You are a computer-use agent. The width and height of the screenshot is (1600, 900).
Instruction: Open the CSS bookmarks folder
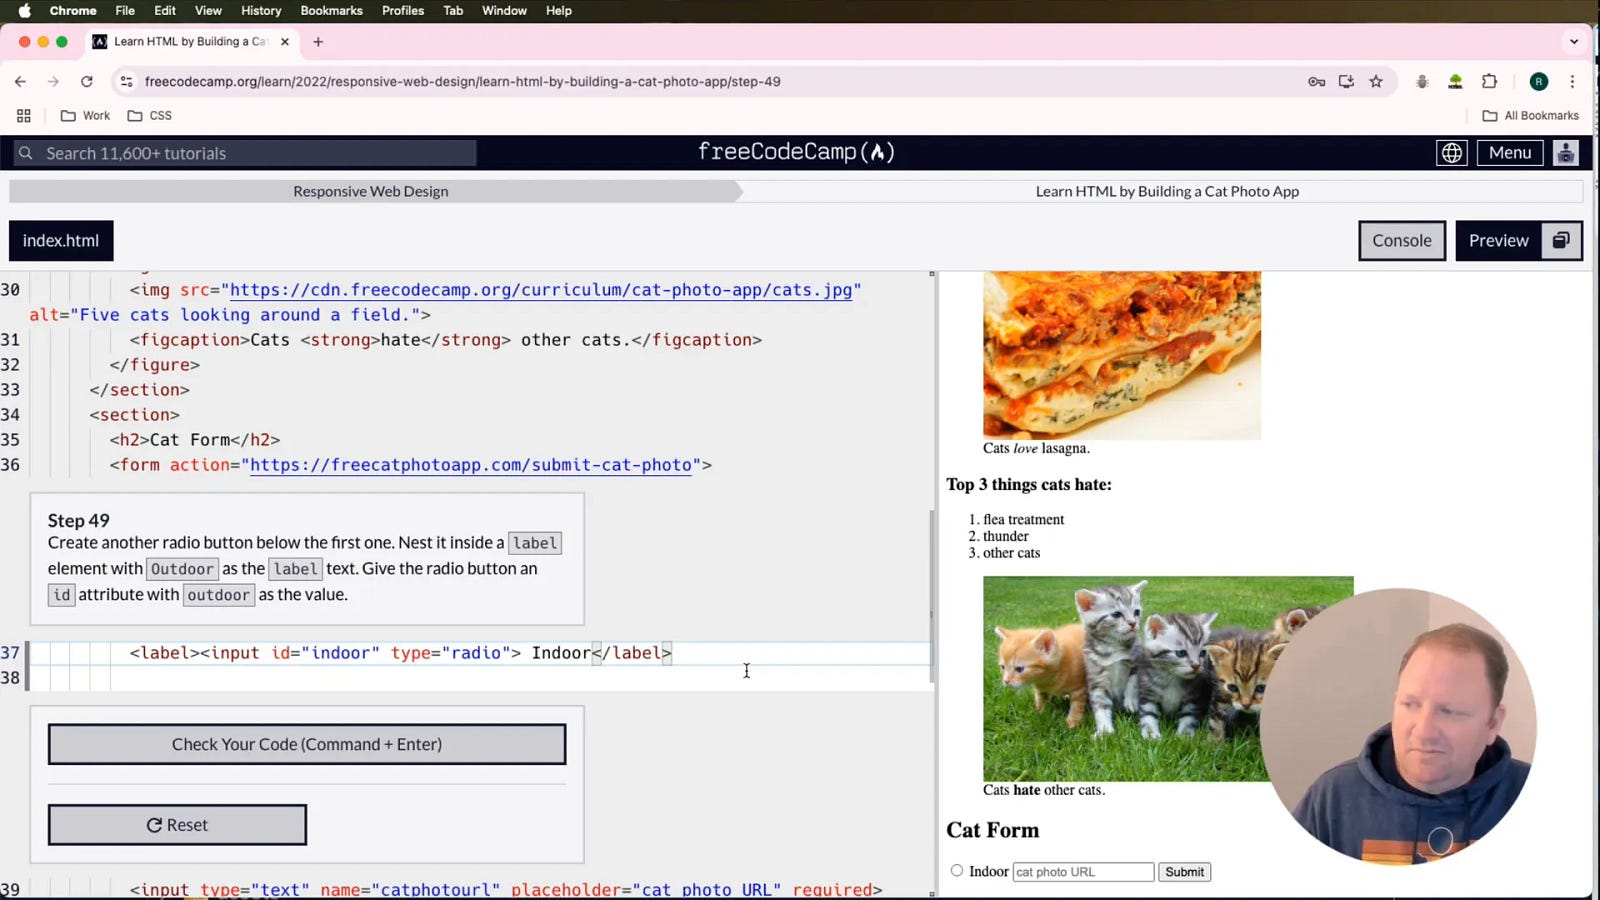coord(150,116)
